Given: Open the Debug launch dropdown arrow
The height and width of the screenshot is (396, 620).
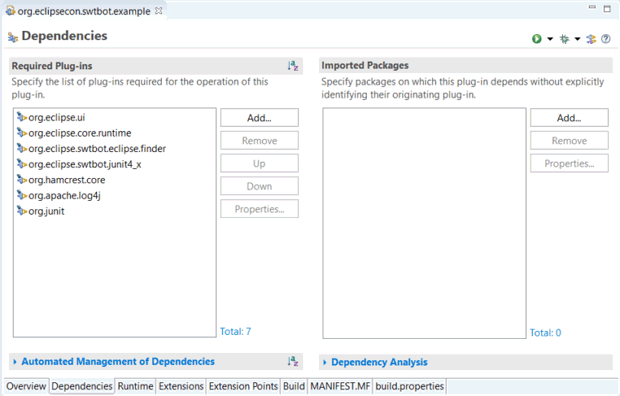Looking at the screenshot, I should point(577,39).
